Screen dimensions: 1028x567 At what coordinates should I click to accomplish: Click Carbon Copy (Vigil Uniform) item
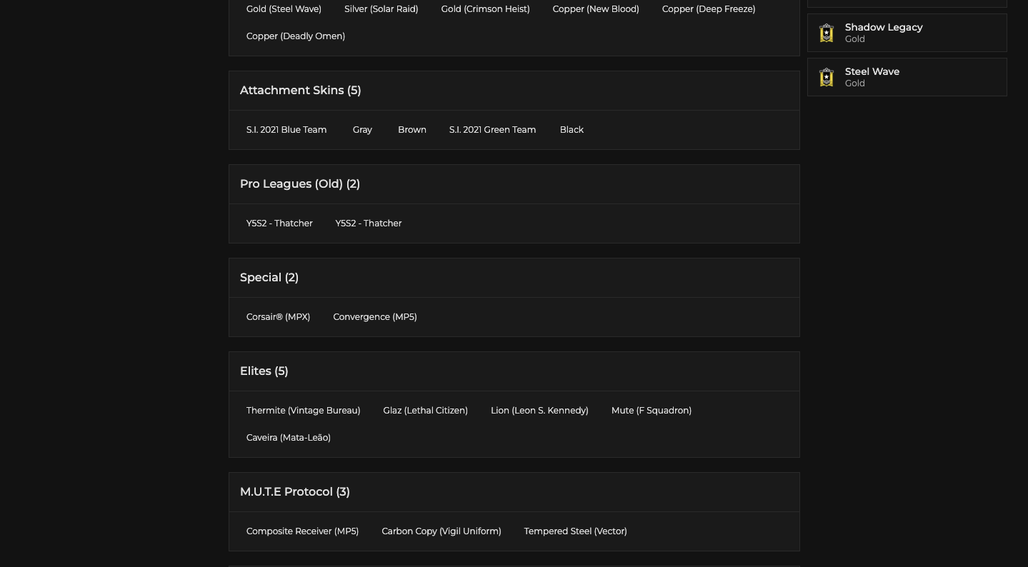[441, 531]
